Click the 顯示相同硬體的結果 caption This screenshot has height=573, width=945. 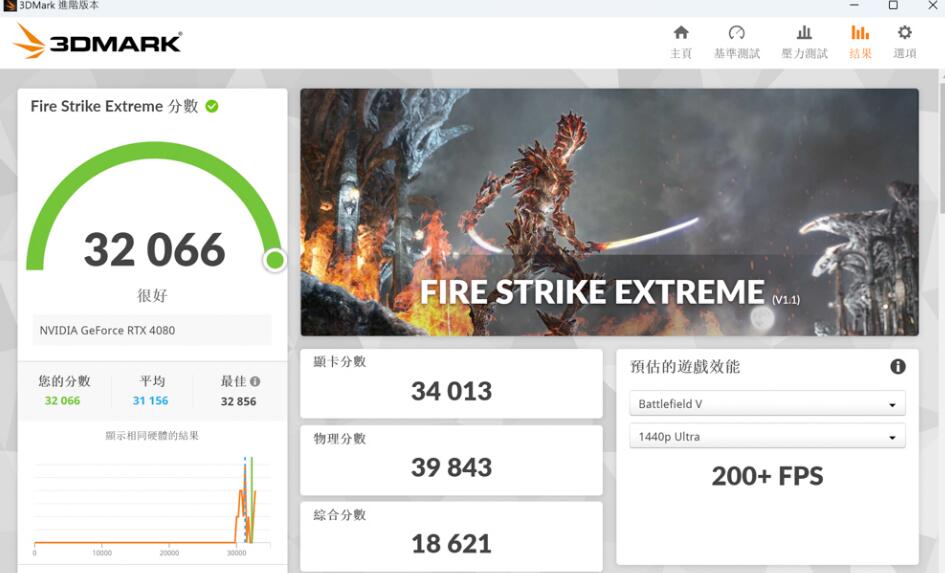point(152,436)
